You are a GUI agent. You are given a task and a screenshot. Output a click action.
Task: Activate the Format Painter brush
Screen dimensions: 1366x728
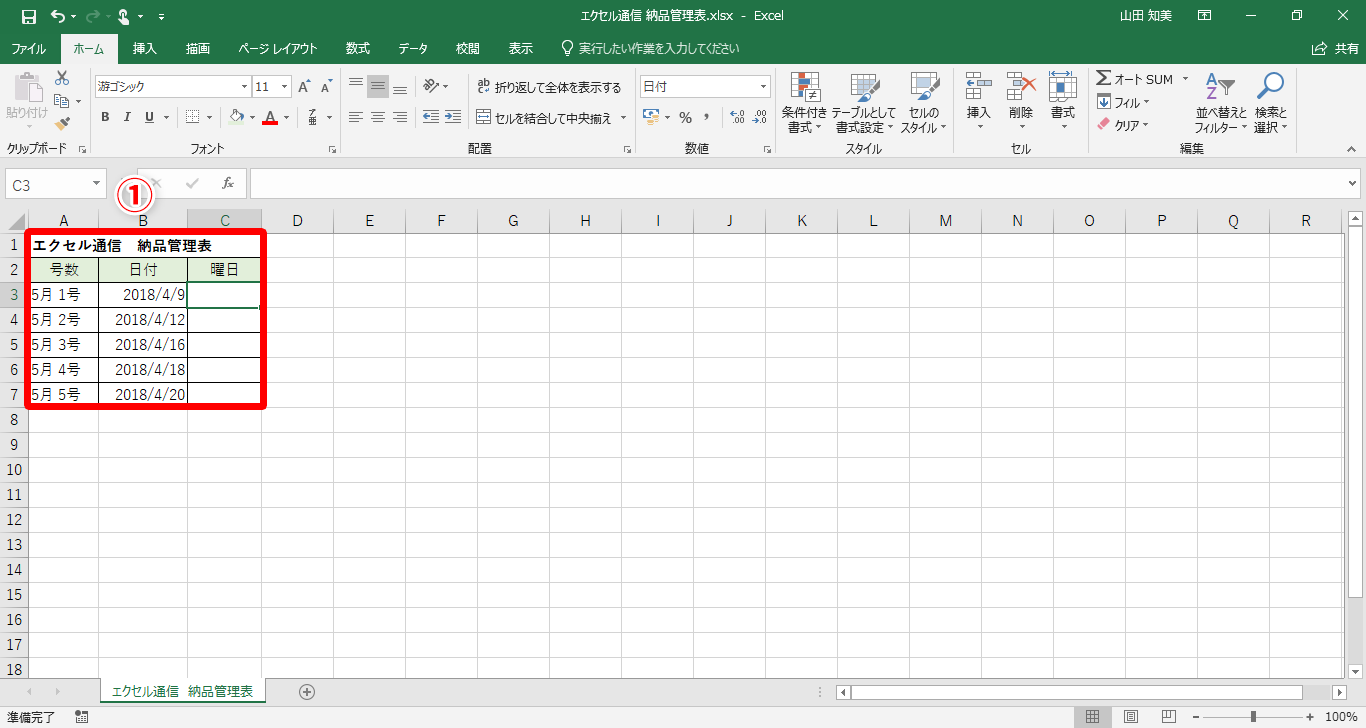[x=62, y=124]
